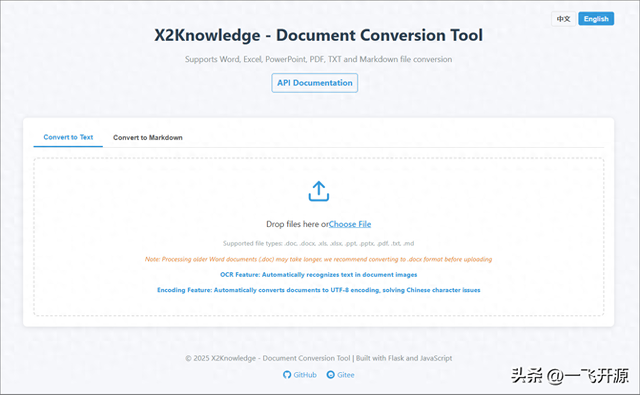The image size is (640, 395).
Task: Click the 2025 copyright footer text
Action: (x=318, y=358)
